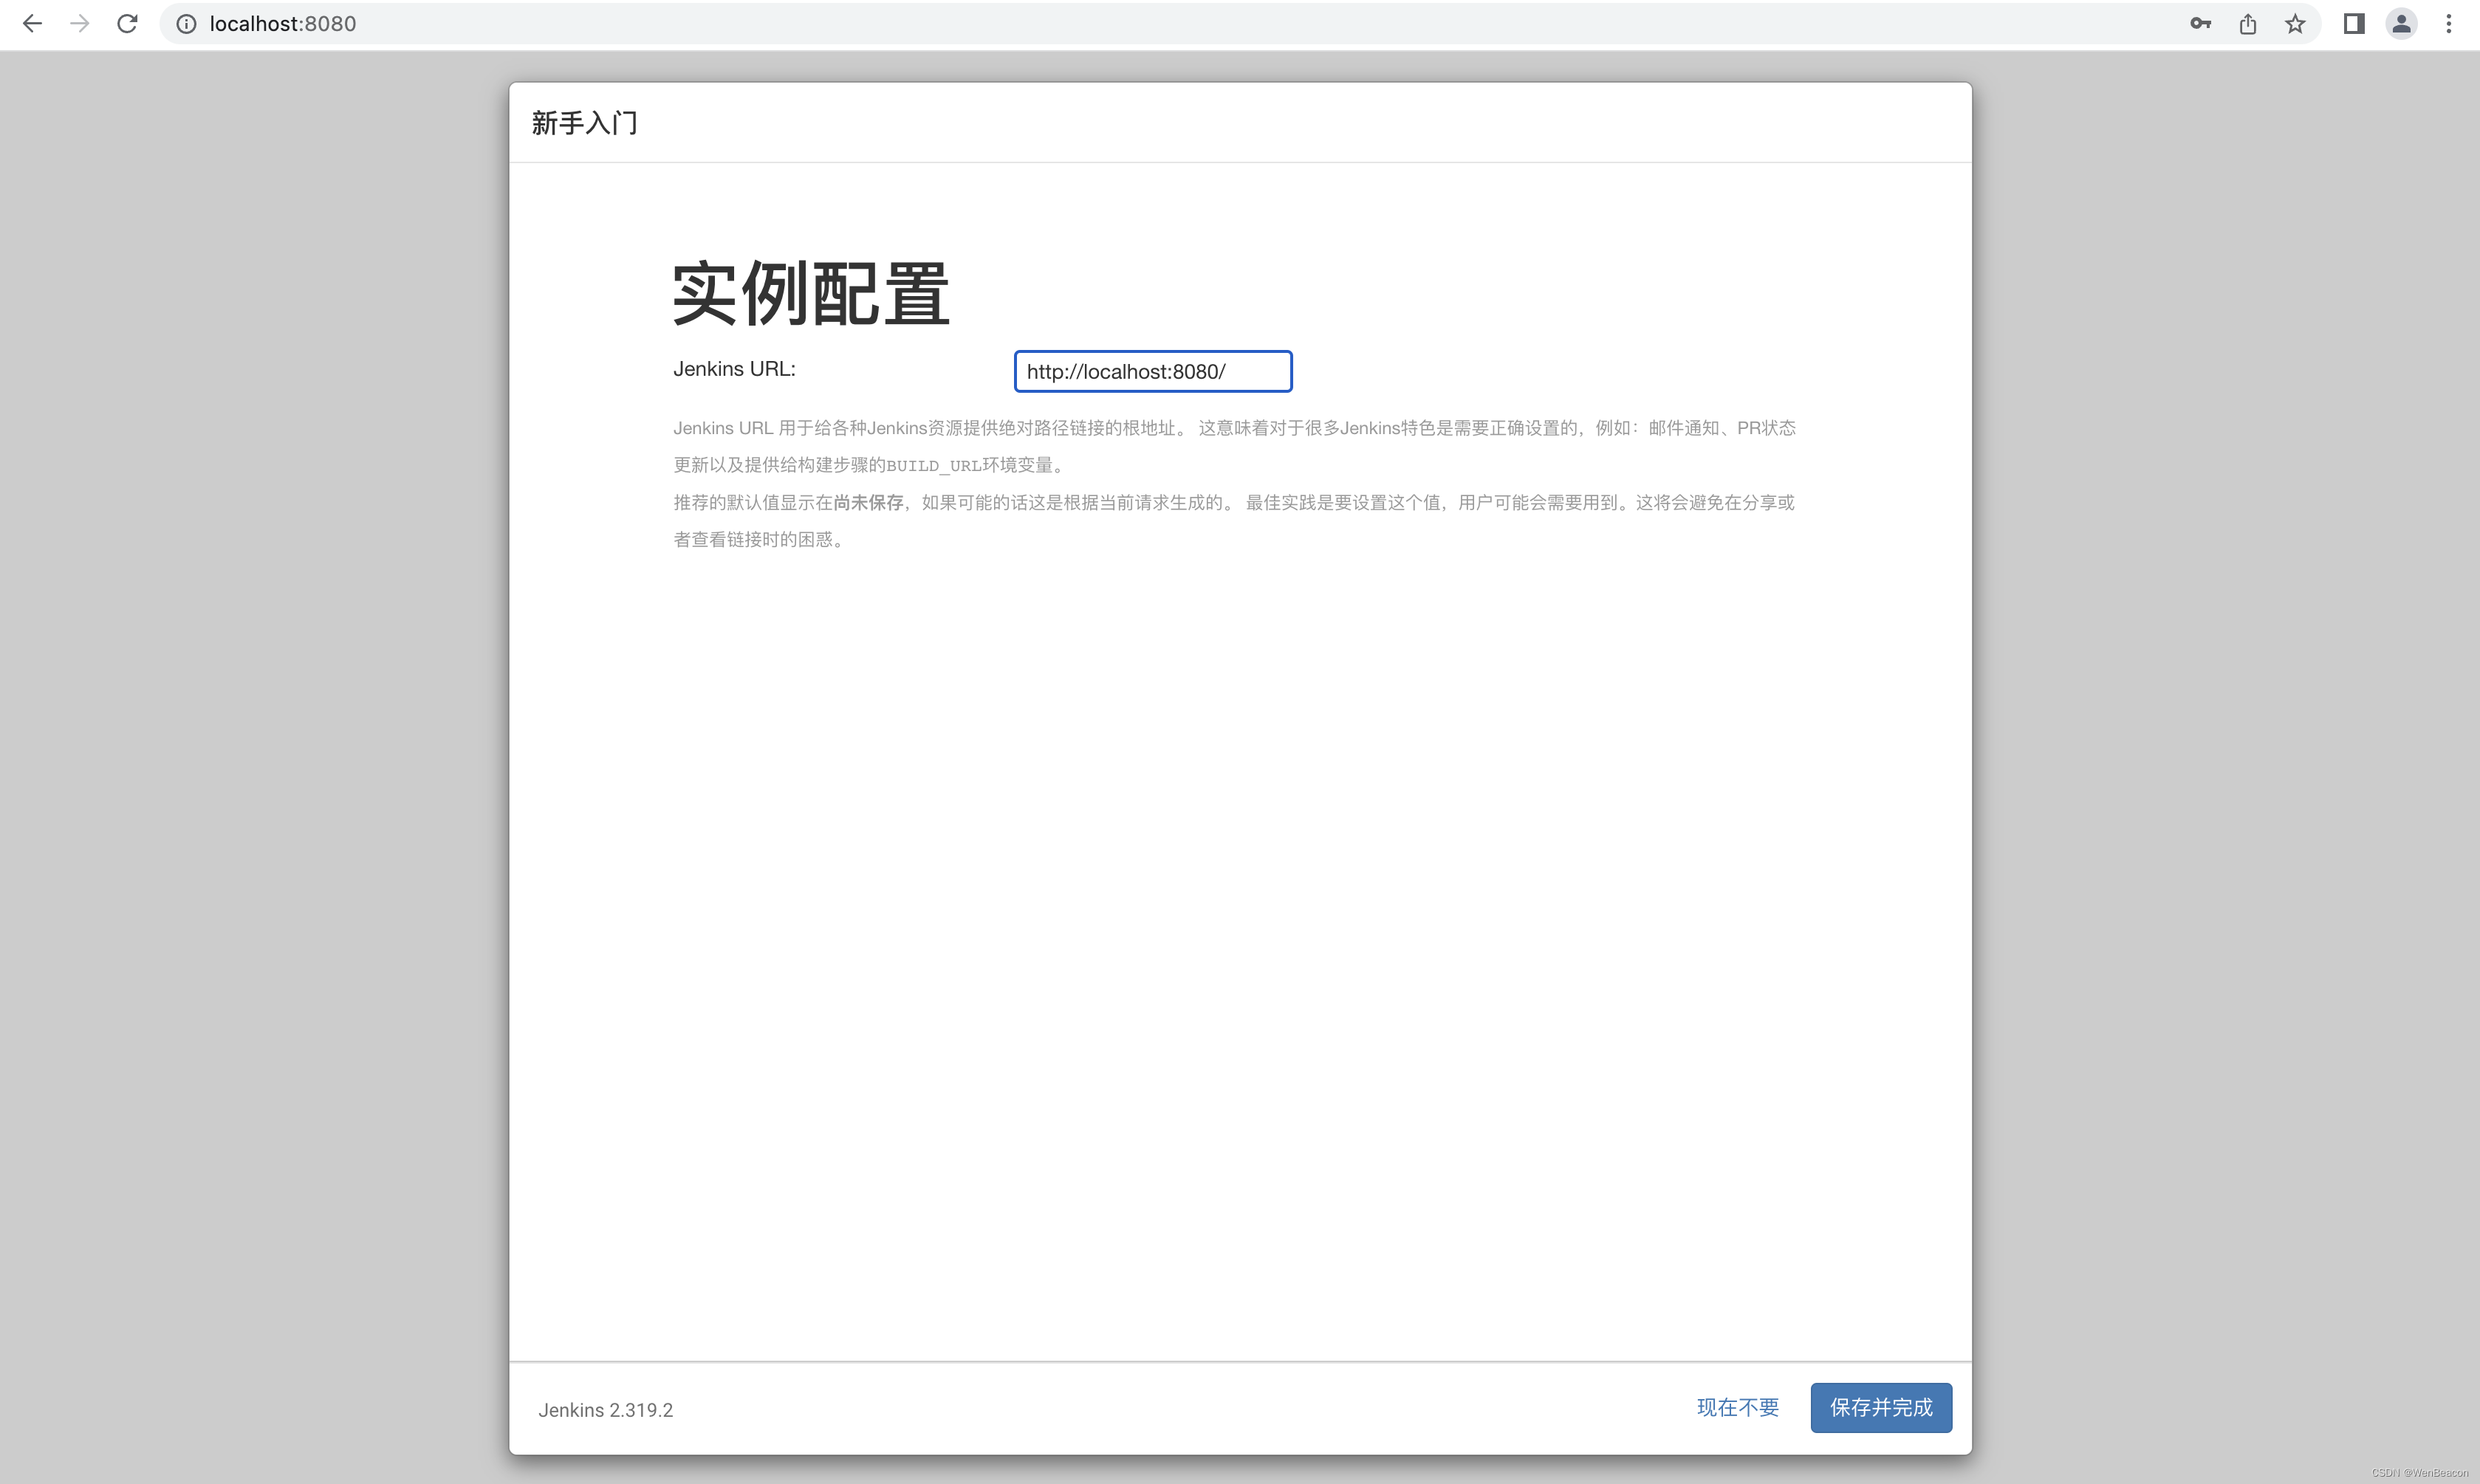View site information icon in address bar

[x=186, y=24]
